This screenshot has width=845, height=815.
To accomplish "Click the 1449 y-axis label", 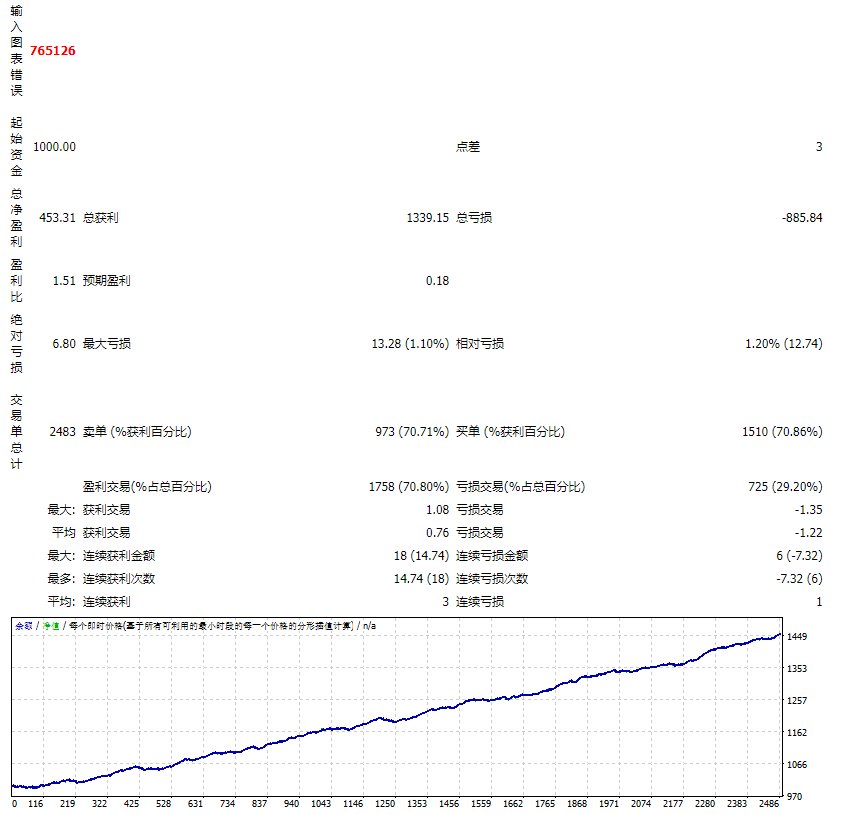I will click(x=796, y=637).
